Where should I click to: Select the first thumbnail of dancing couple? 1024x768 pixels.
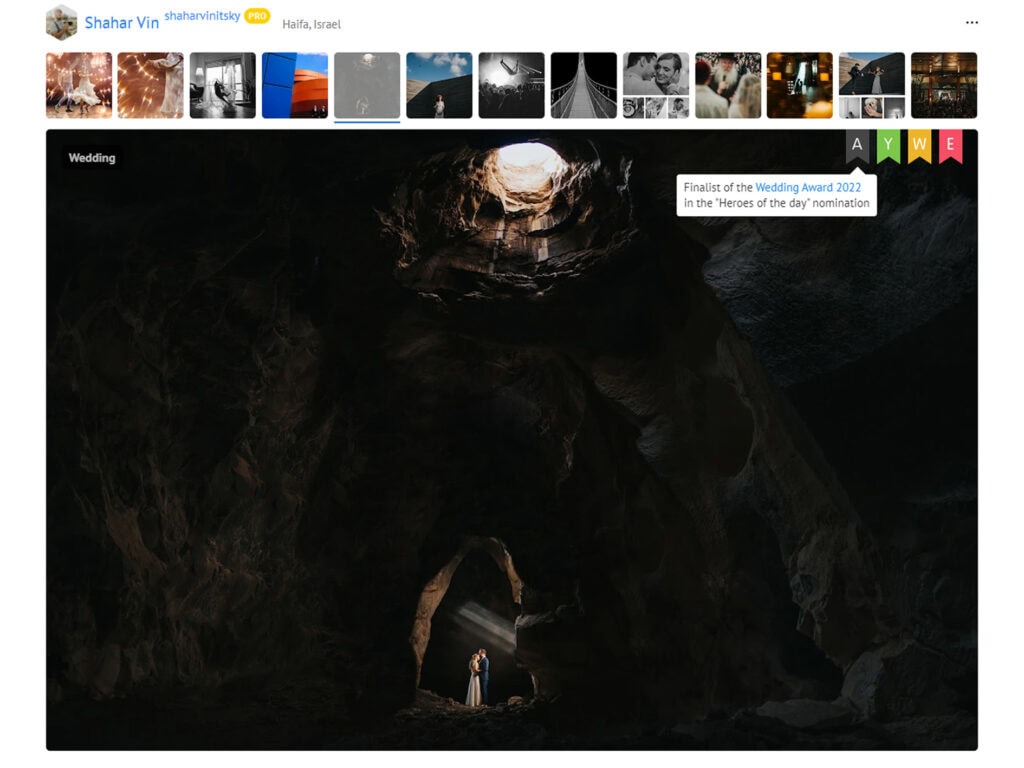[x=79, y=86]
